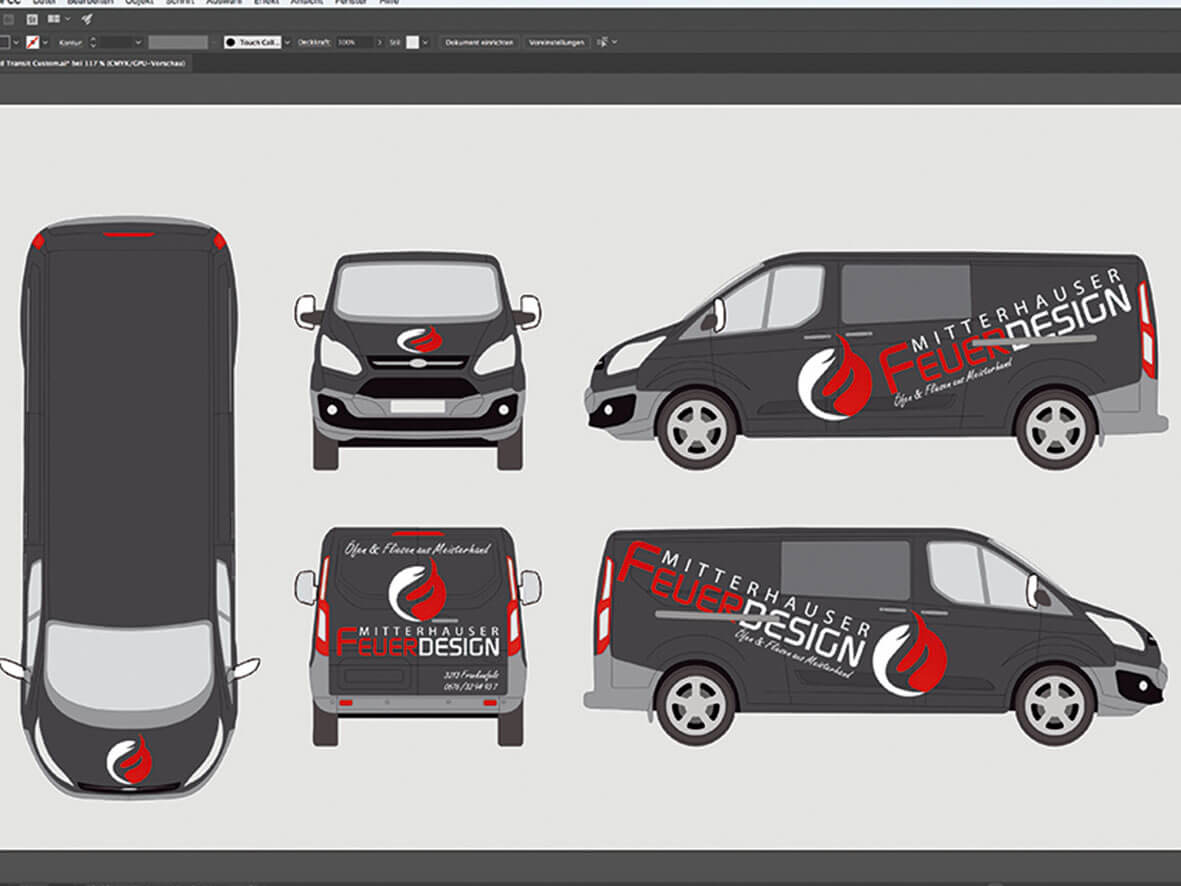Viewport: 1181px width, 886px height.
Task: Click the align to selection icon
Action: (x=602, y=43)
